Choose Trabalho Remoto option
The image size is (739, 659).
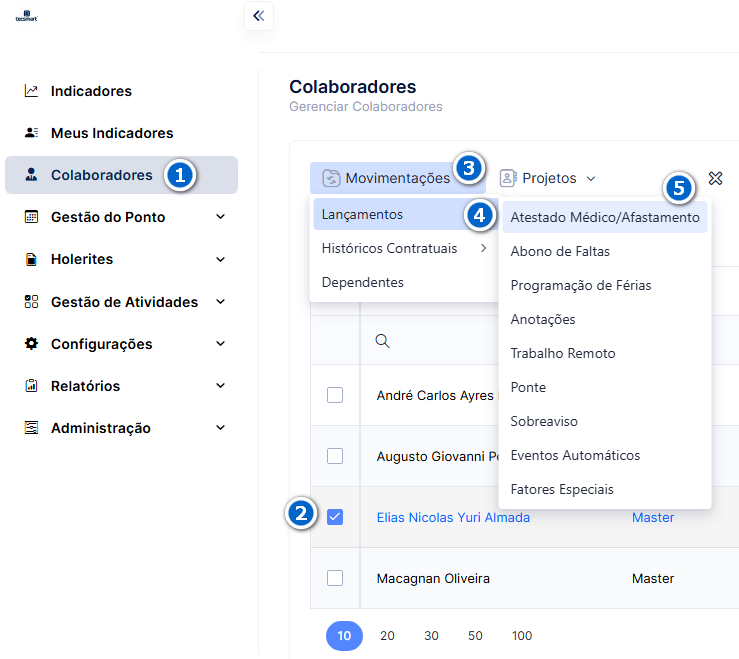605,353
